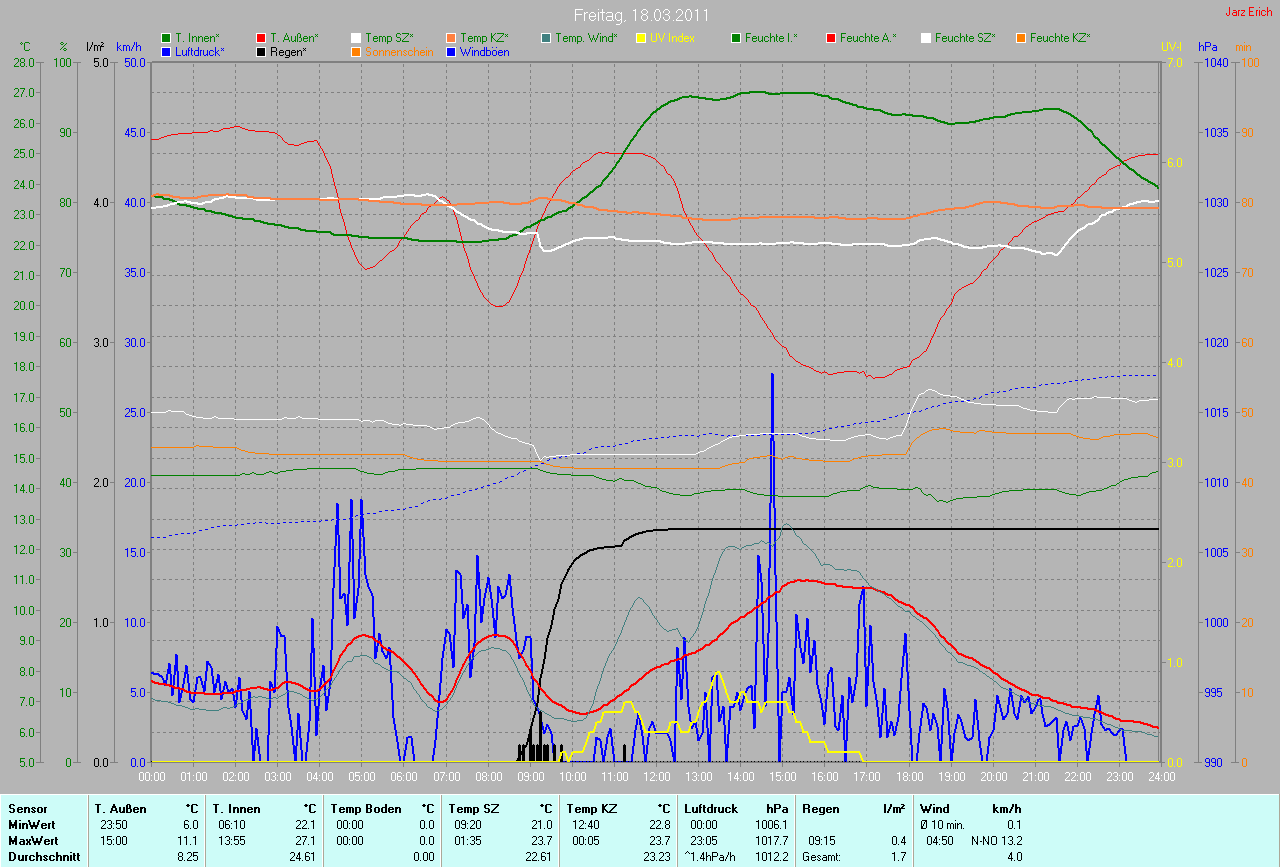The image size is (1280, 867).
Task: Select the Durchschnitt row label
Action: click(x=39, y=856)
